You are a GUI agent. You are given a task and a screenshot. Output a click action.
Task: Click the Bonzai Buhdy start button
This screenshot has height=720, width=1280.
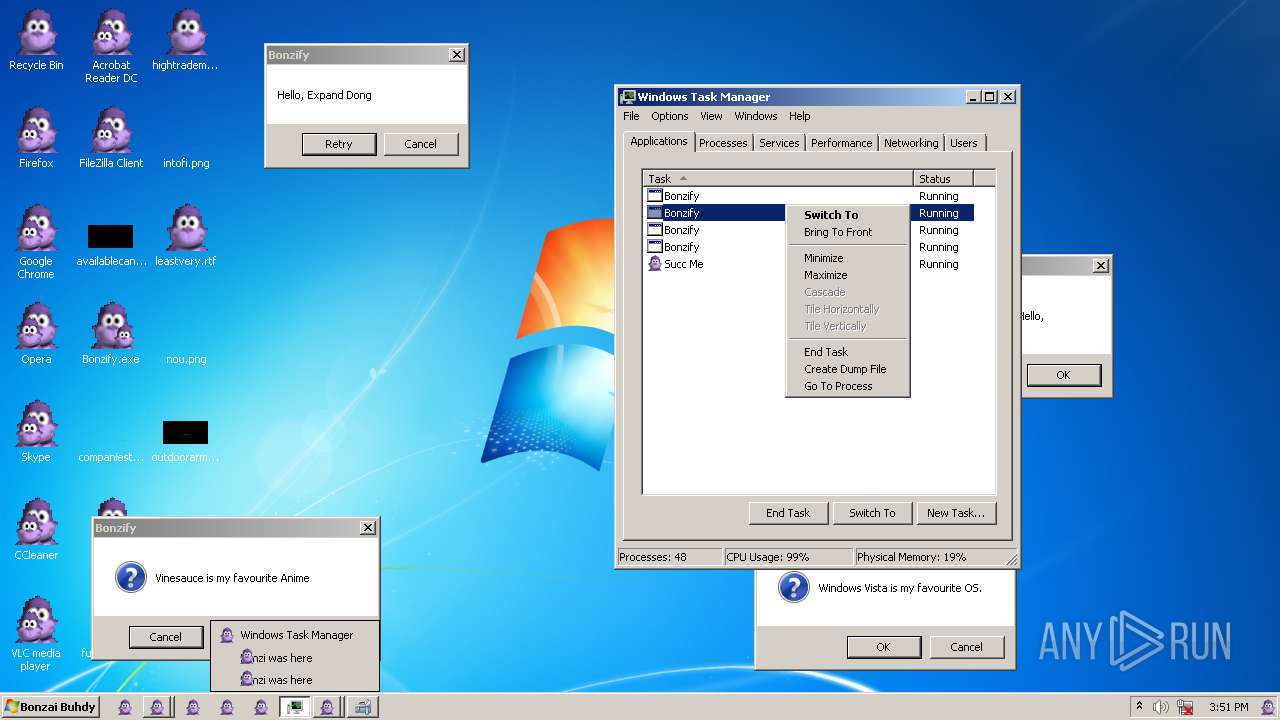tap(50, 707)
